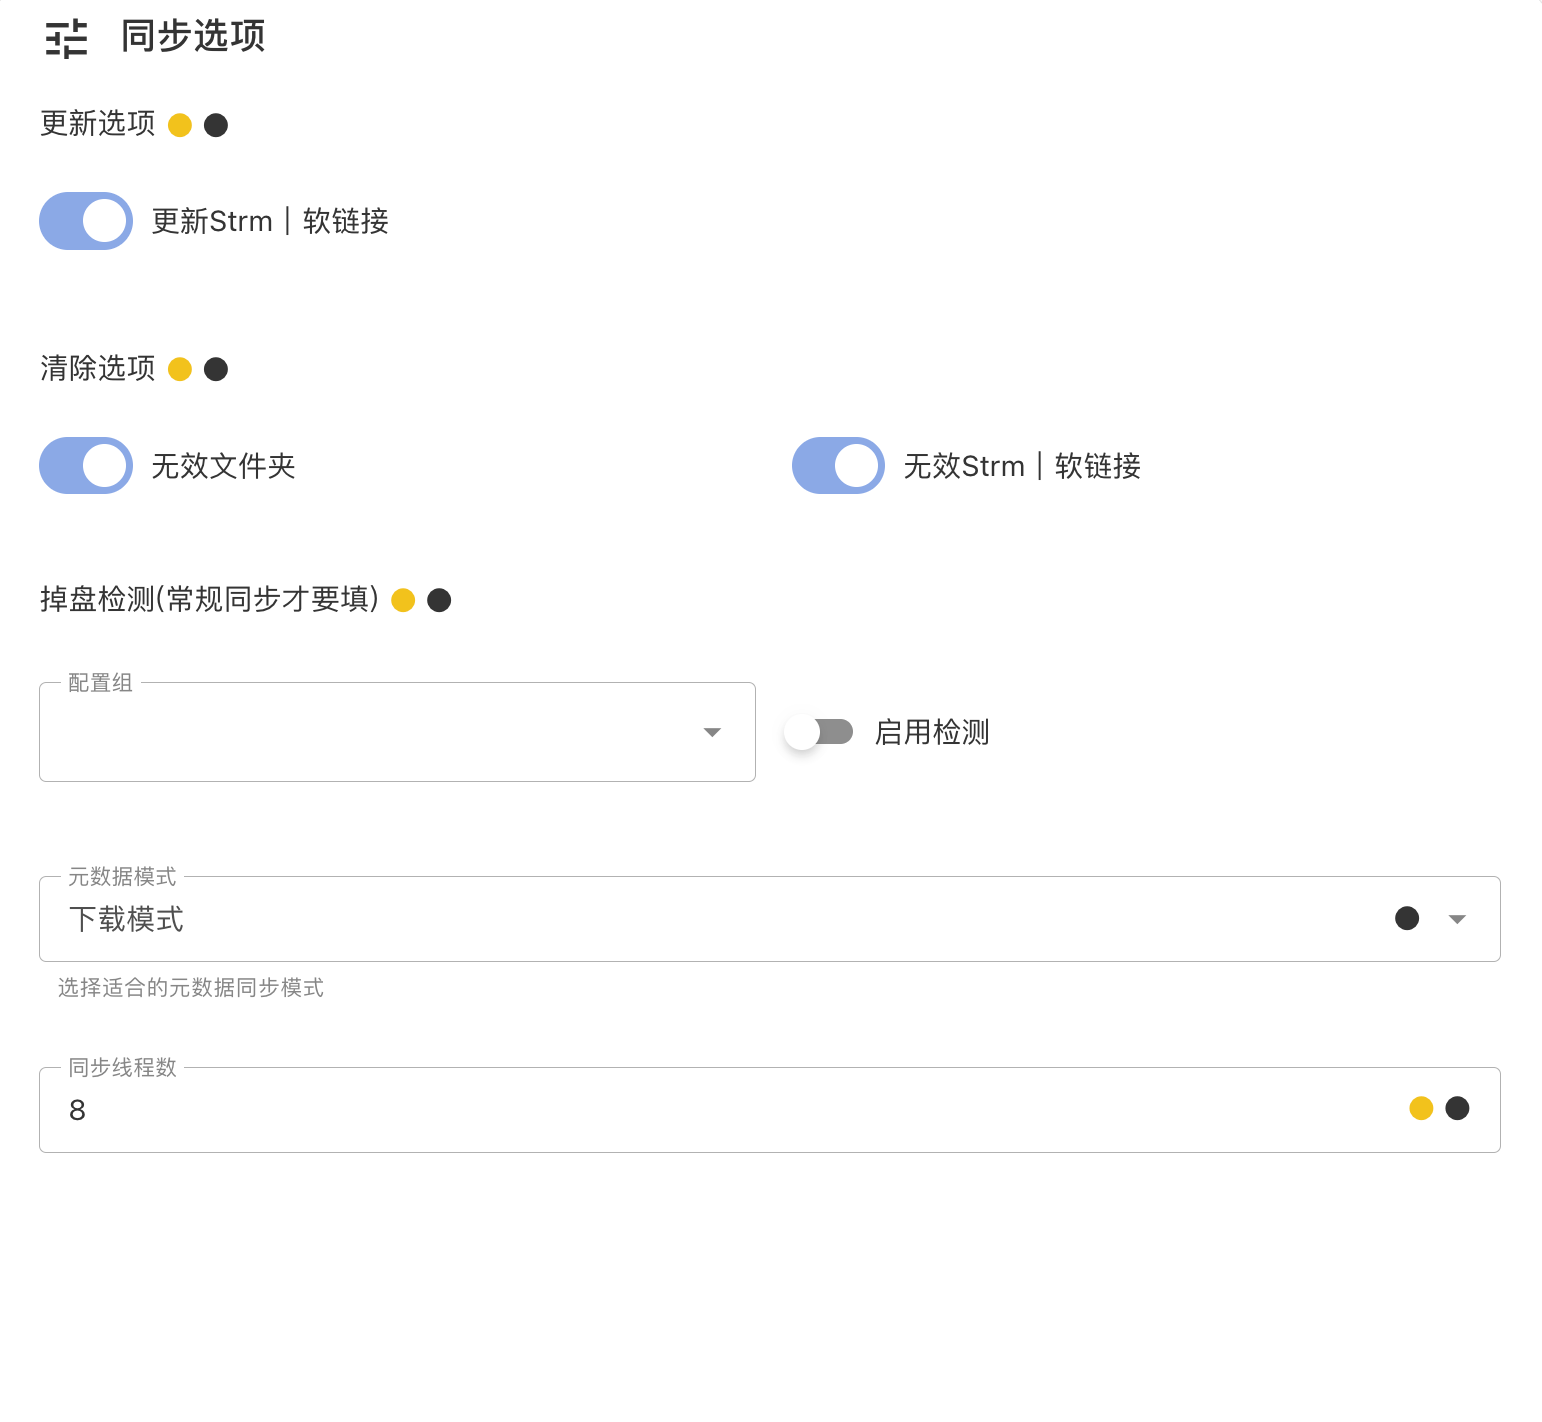Enable the 启用检测 switch
1542x1422 pixels.
tap(819, 732)
